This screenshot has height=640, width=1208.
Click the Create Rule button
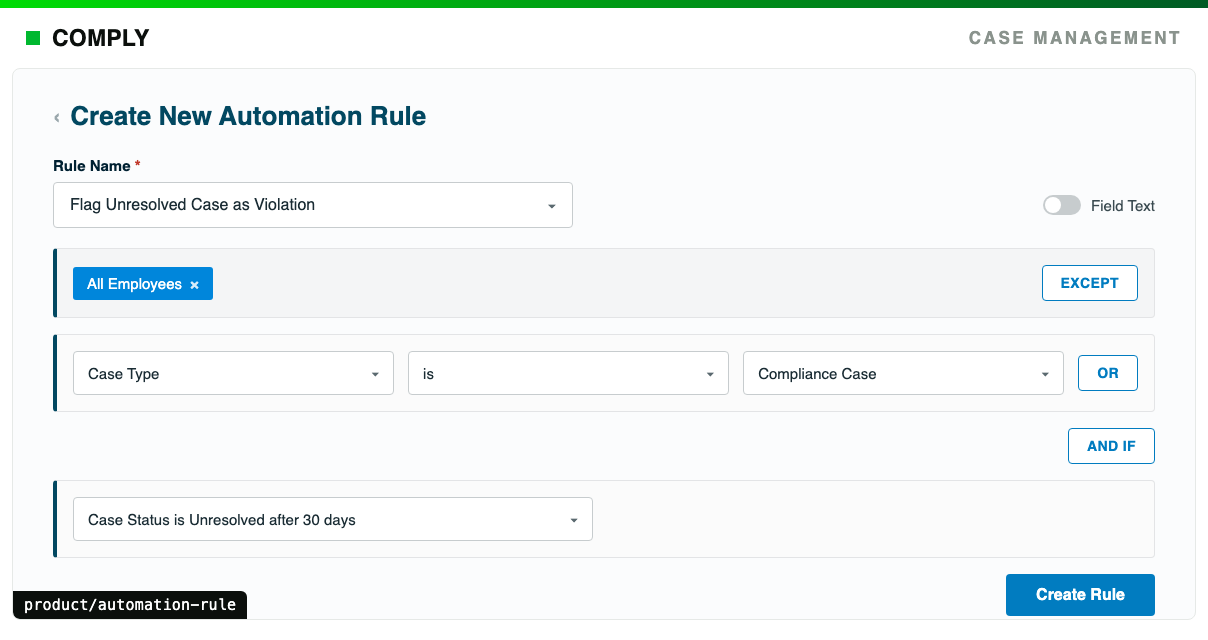(x=1080, y=595)
